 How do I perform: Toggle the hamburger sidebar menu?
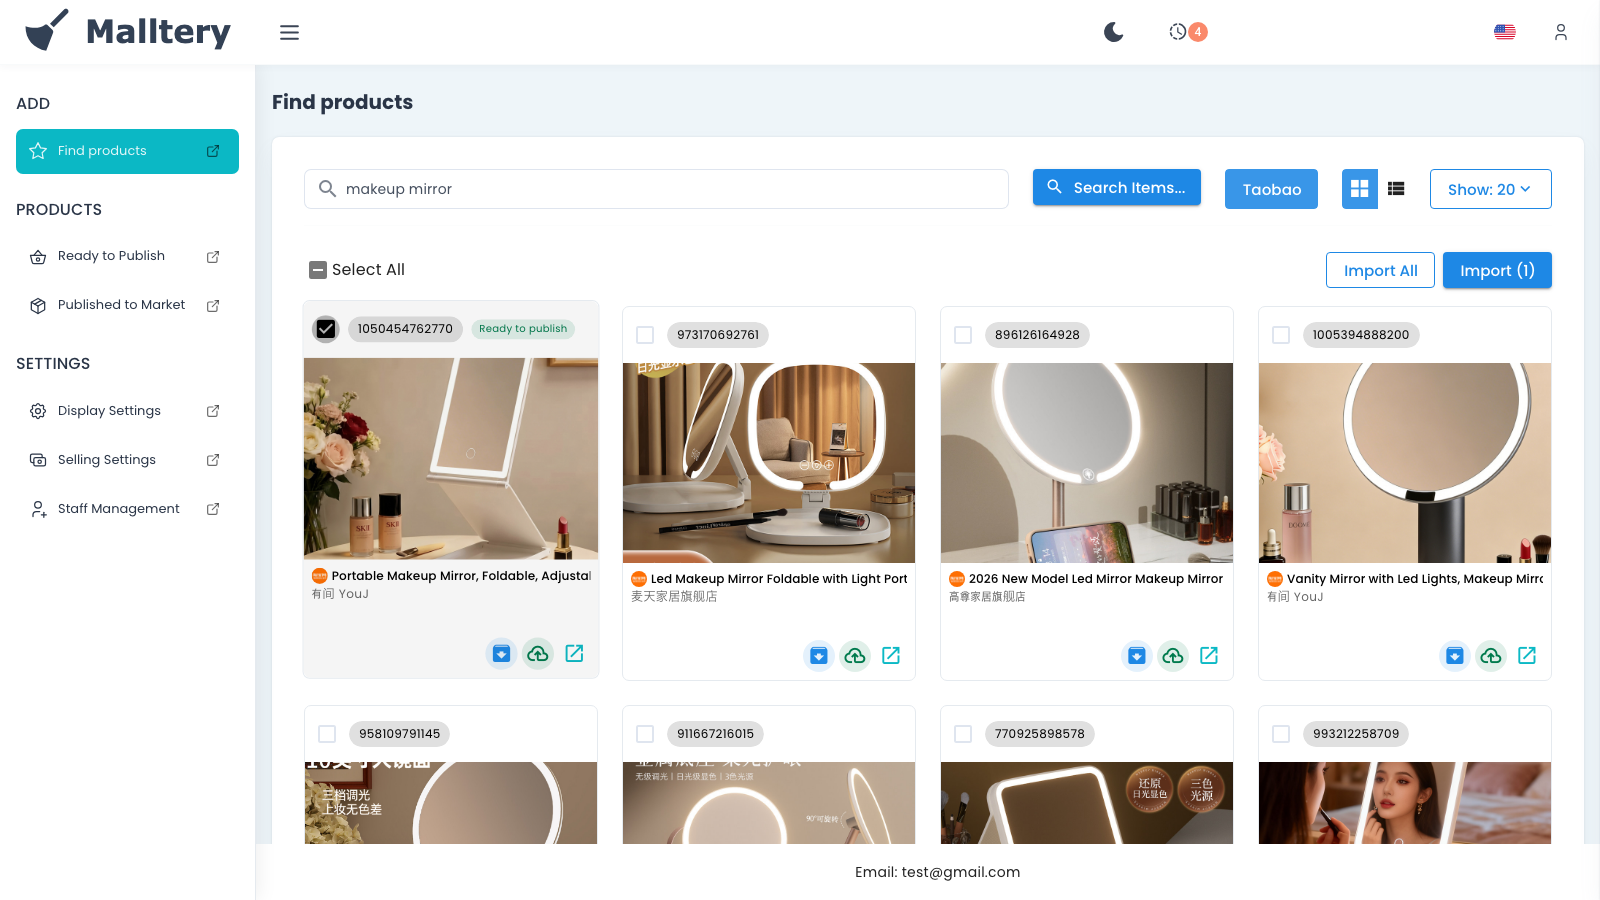coord(289,33)
